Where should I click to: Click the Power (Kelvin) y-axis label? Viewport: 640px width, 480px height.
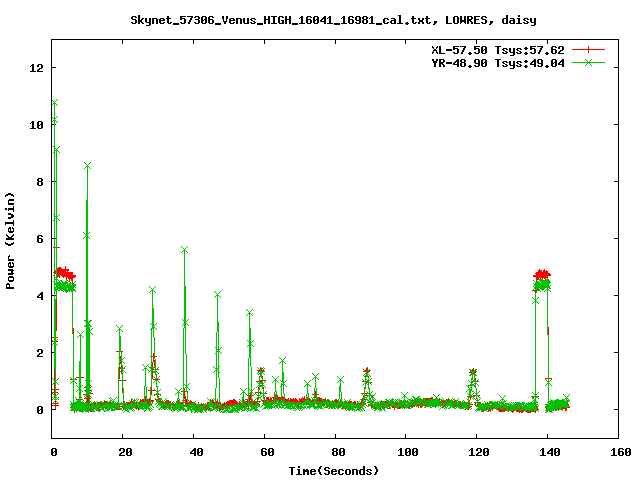pos(10,241)
